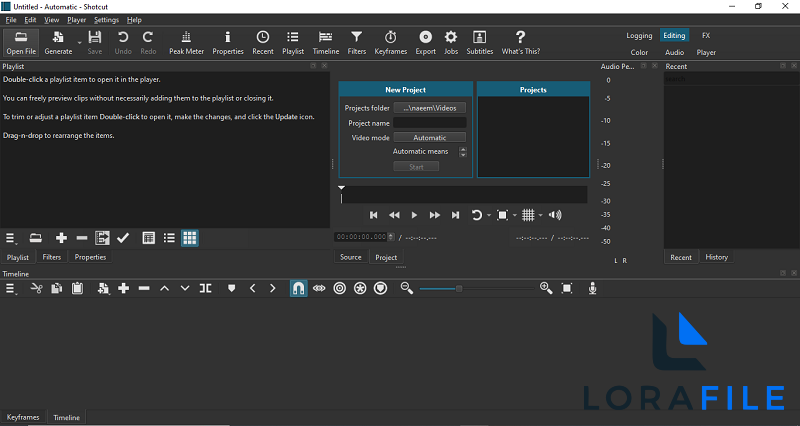This screenshot has width=800, height=426.
Task: Switch to the Logging layout
Action: (639, 36)
